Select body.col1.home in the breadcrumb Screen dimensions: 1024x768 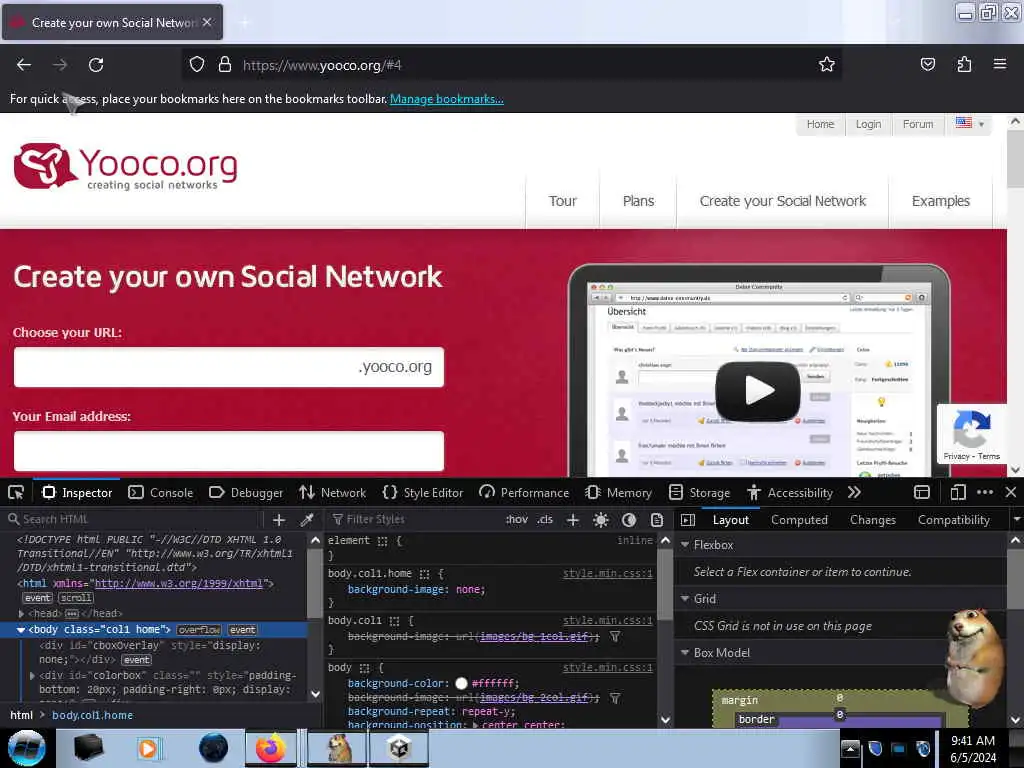(93, 715)
